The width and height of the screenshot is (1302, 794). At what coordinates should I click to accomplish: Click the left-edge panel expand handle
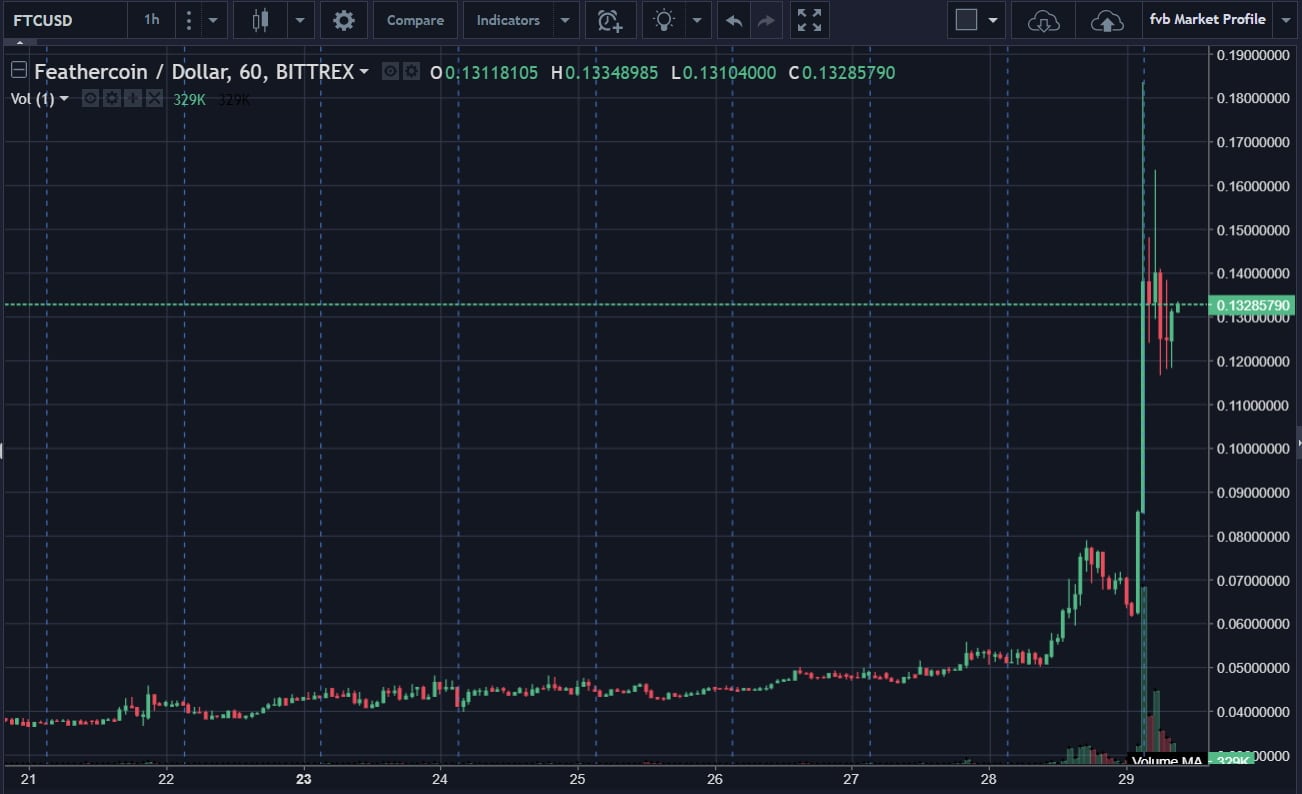[2, 450]
